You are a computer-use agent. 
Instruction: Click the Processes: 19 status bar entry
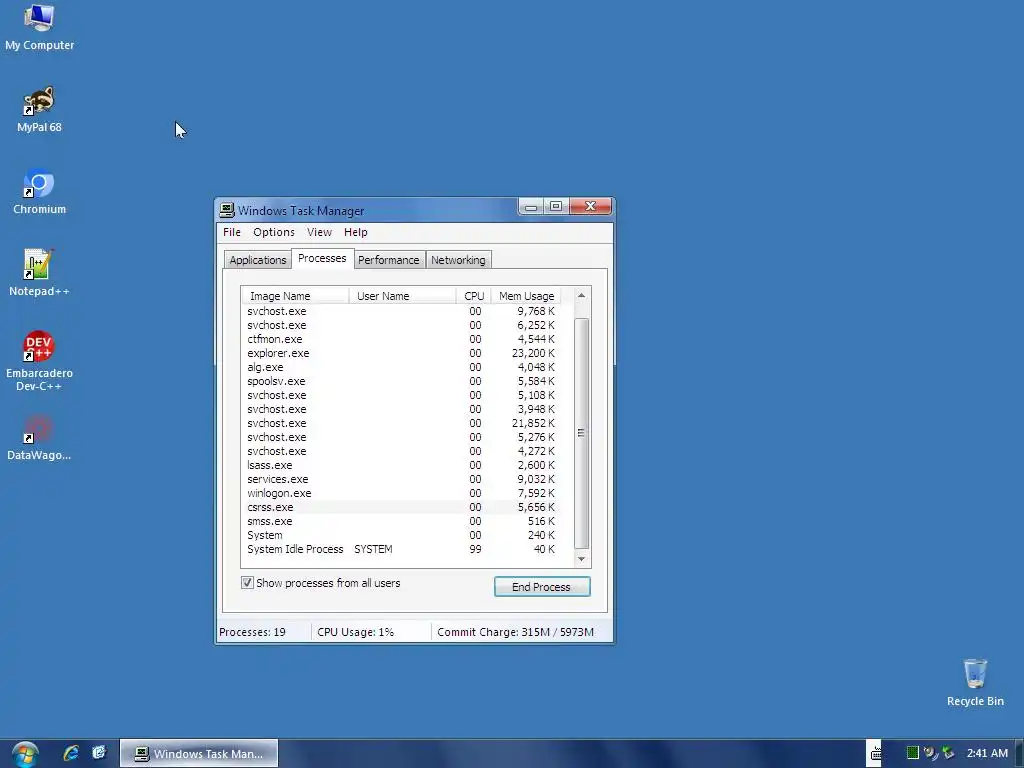pyautogui.click(x=253, y=632)
